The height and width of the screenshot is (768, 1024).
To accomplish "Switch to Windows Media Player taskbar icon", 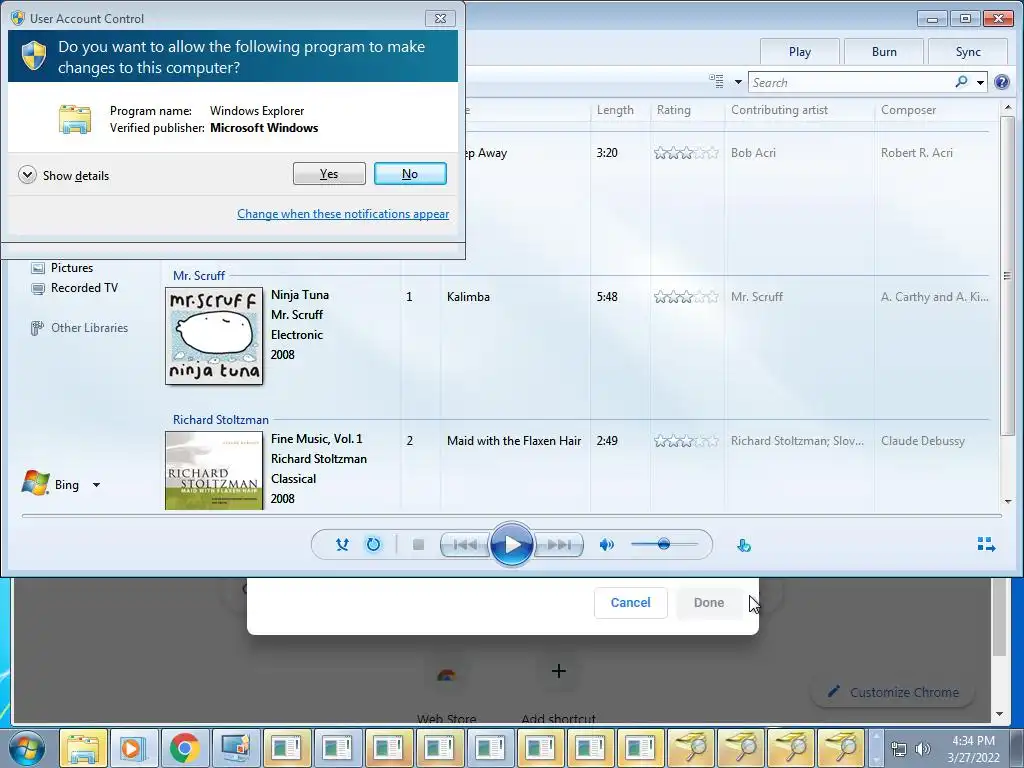I will (x=134, y=748).
